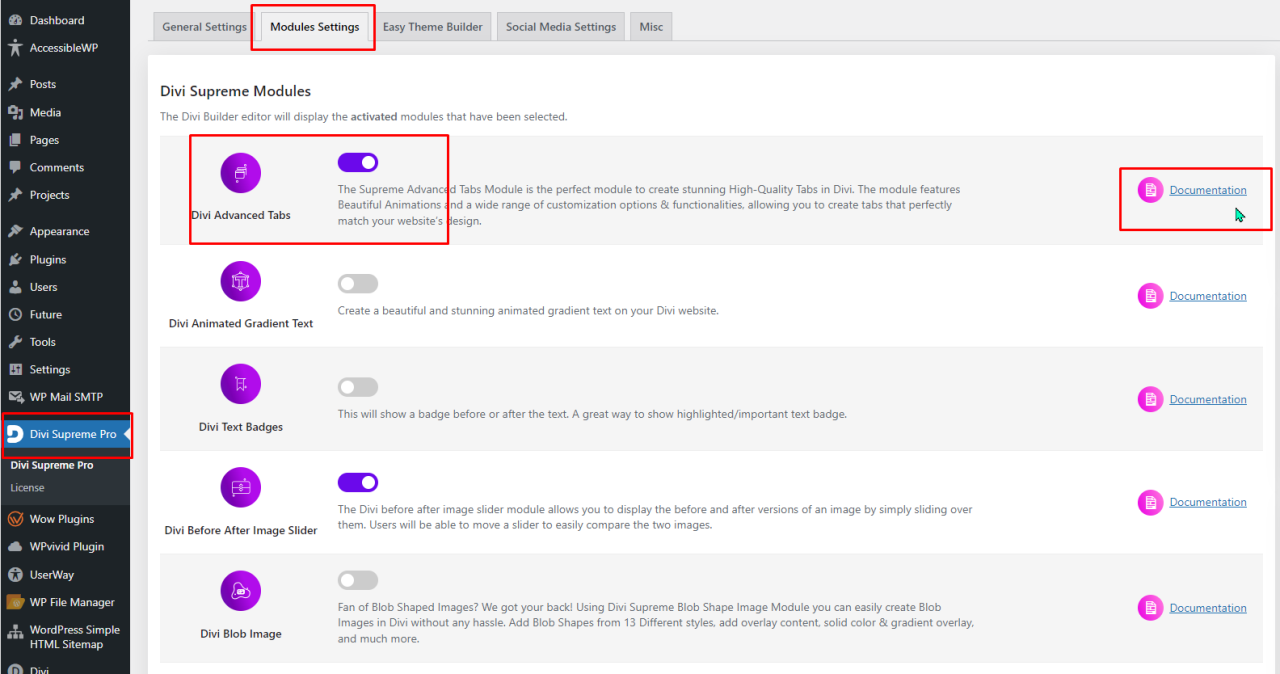Click the Divi Animated Gradient Text module icon
Viewport: 1280px width, 674px height.
click(x=240, y=283)
